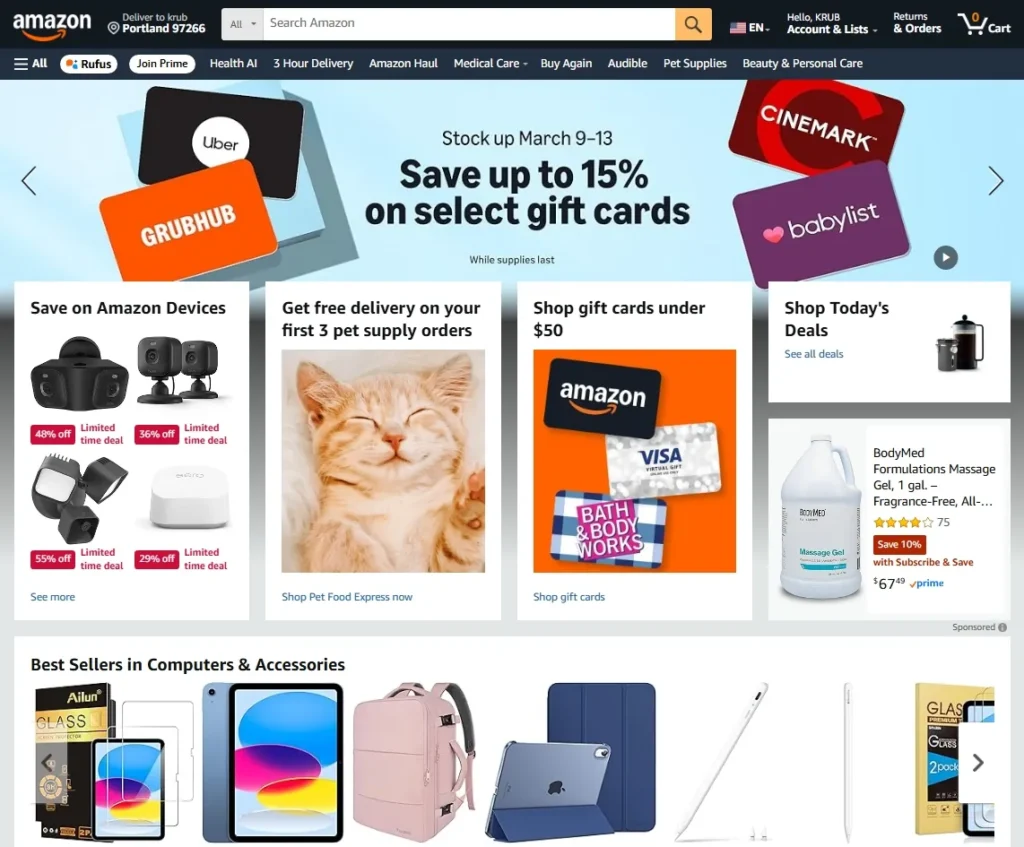This screenshot has width=1024, height=847.
Task: Follow the See all deals link
Action: [813, 354]
